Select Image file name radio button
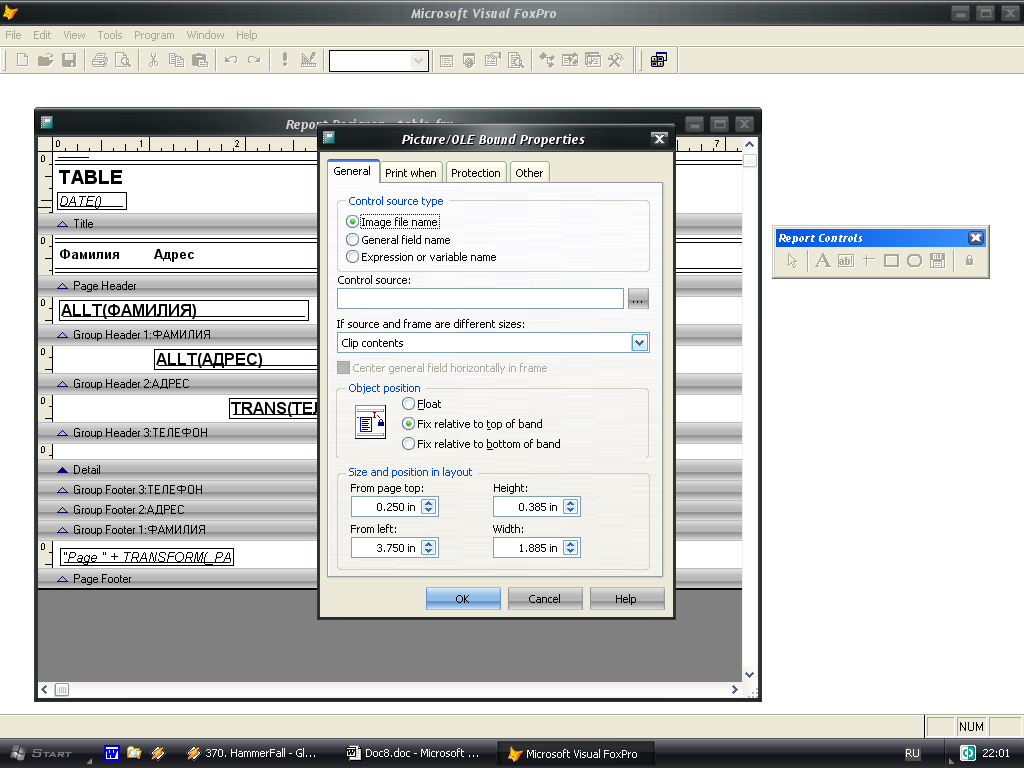Viewport: 1024px width, 768px height. (x=353, y=222)
